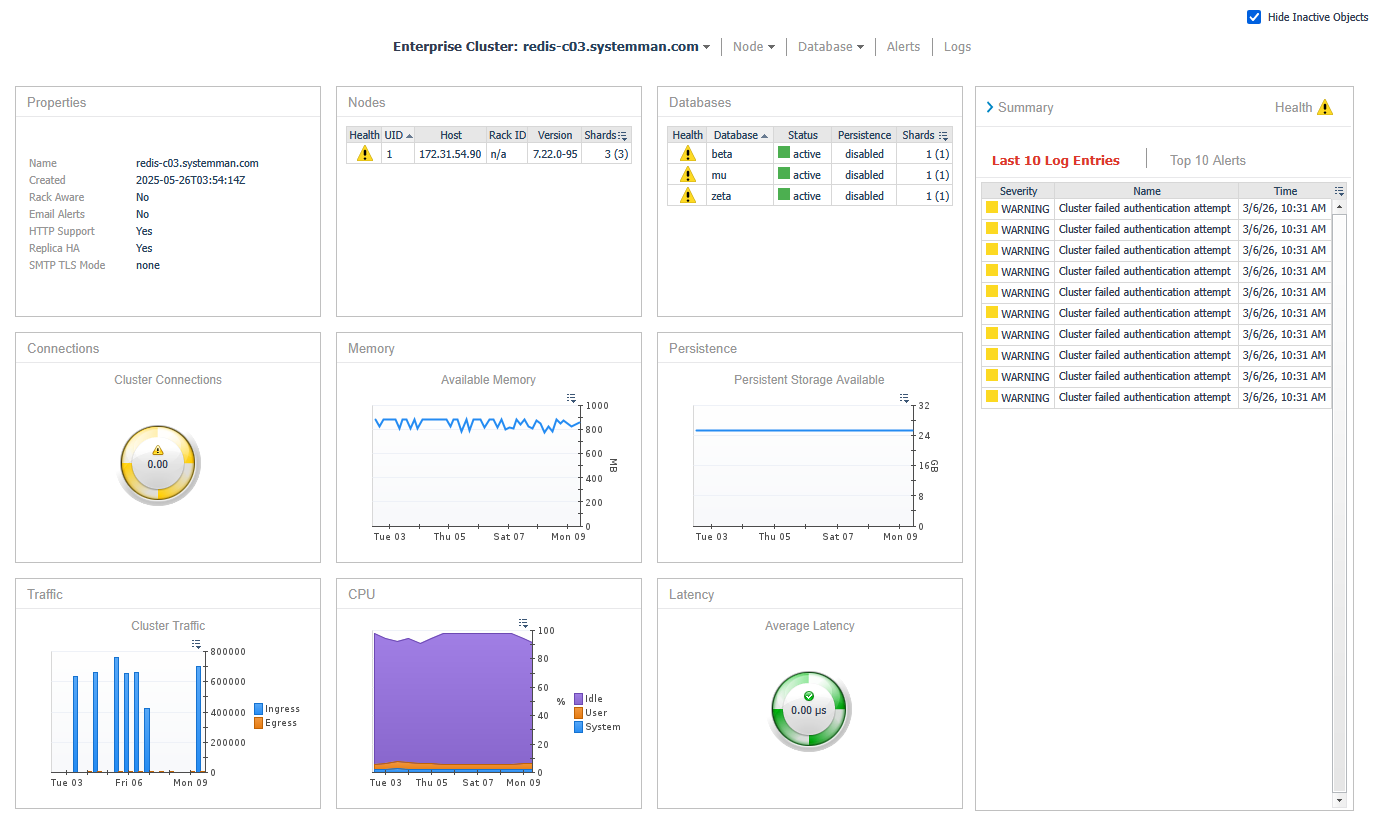Sort log entries by Time column
The image size is (1373, 819).
[1285, 191]
